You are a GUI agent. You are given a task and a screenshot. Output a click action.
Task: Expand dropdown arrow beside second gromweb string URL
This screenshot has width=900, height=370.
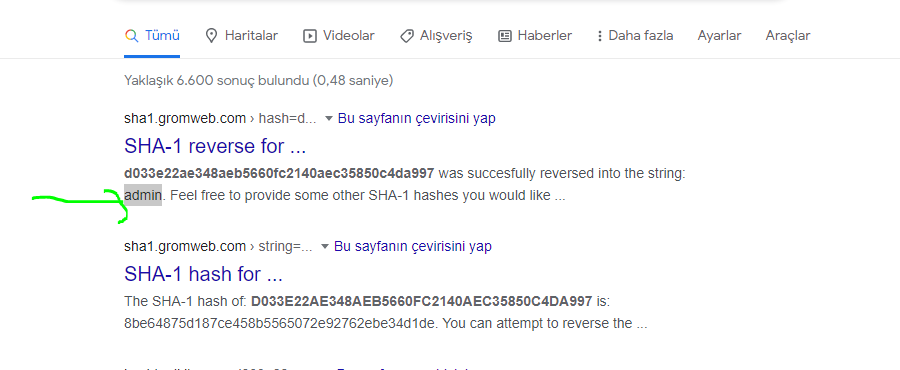pyautogui.click(x=325, y=247)
